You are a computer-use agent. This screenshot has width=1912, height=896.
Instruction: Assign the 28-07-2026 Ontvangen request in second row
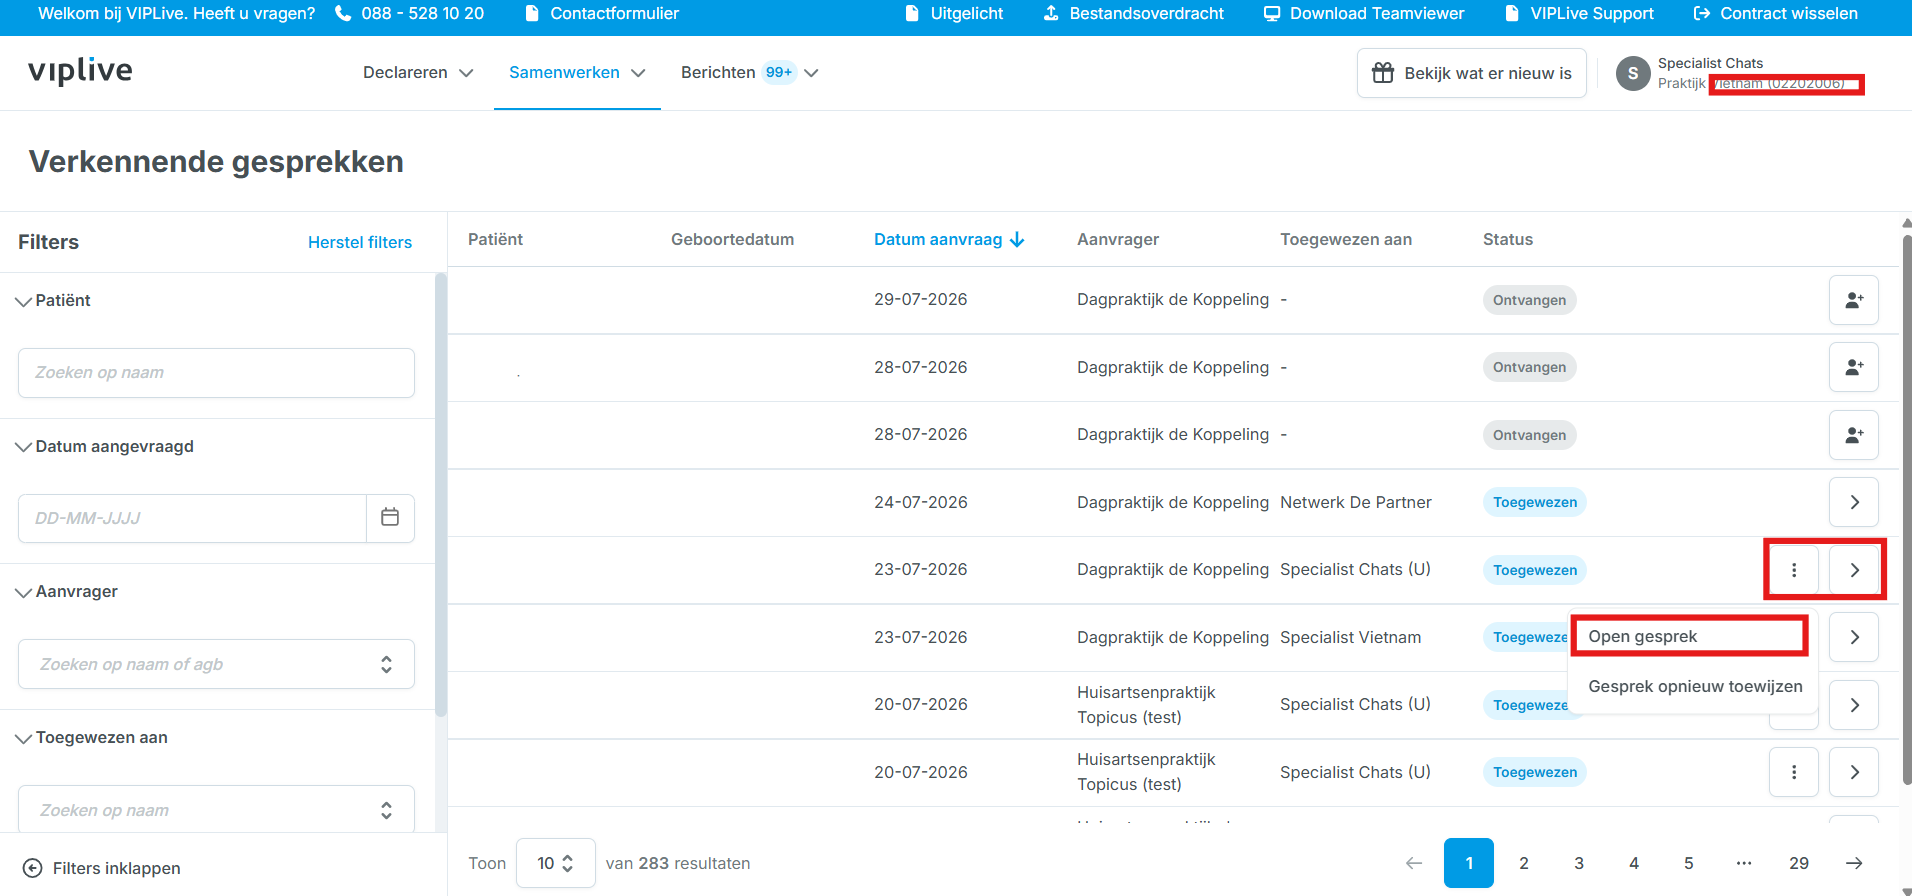coord(1853,367)
